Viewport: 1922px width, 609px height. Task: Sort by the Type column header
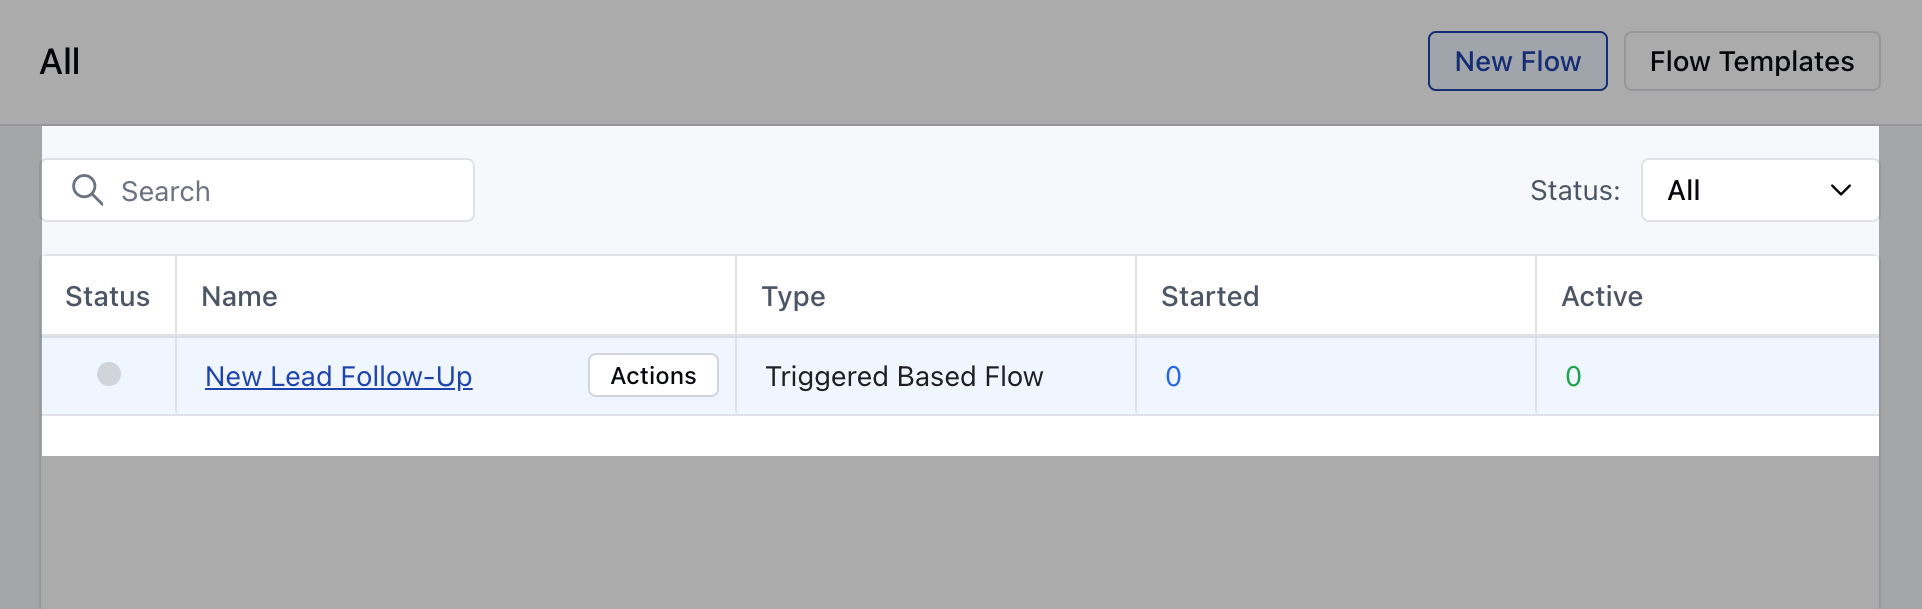(793, 297)
